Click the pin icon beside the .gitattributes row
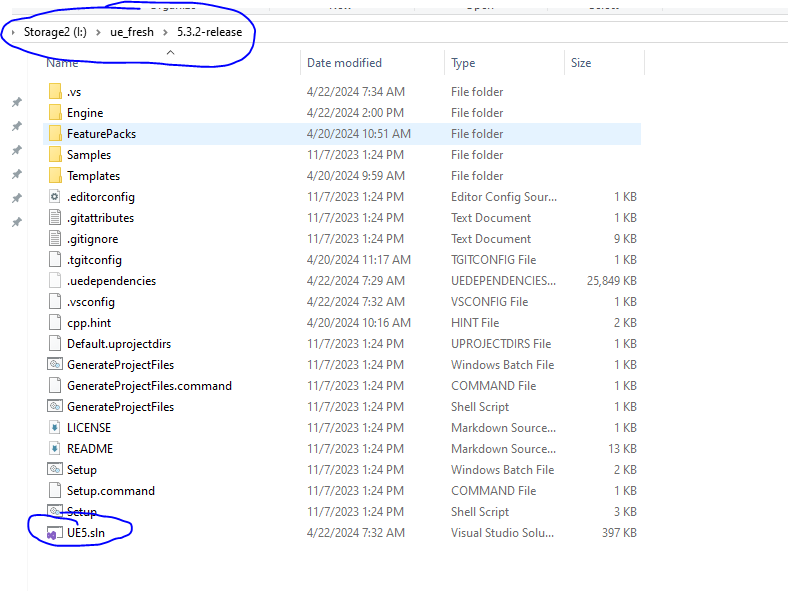This screenshot has height=591, width=788. (x=17, y=222)
